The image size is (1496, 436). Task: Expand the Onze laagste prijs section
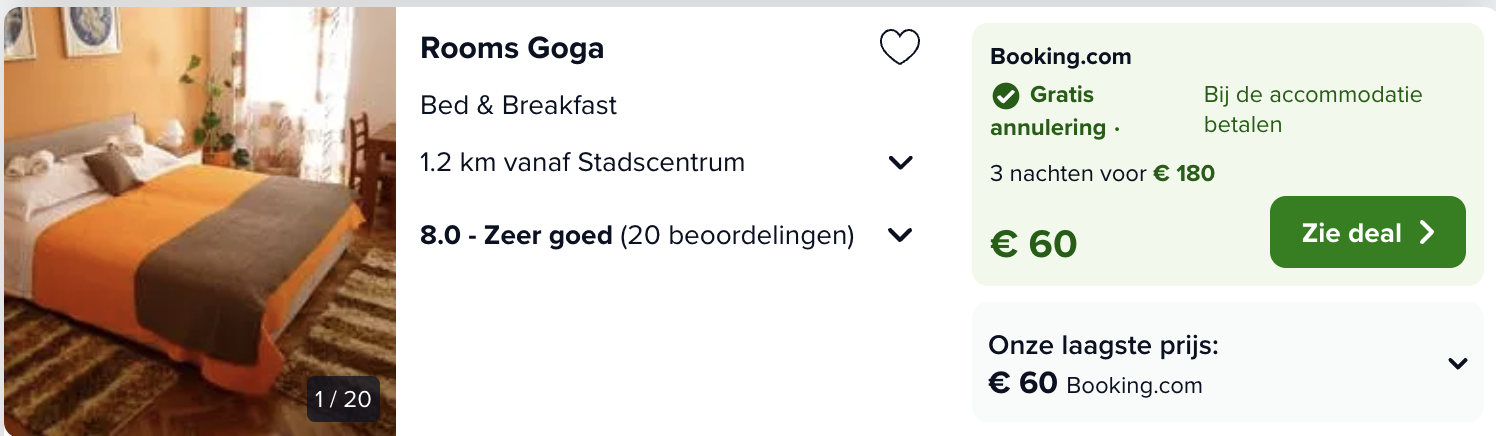tap(1458, 364)
